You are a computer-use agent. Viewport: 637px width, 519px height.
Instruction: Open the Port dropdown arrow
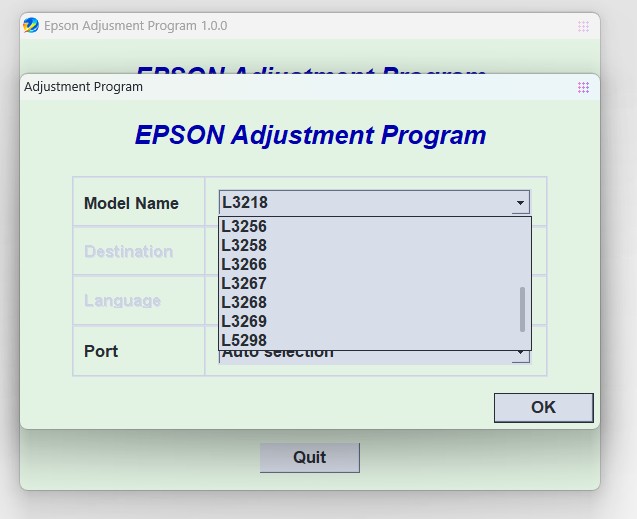pyautogui.click(x=520, y=355)
